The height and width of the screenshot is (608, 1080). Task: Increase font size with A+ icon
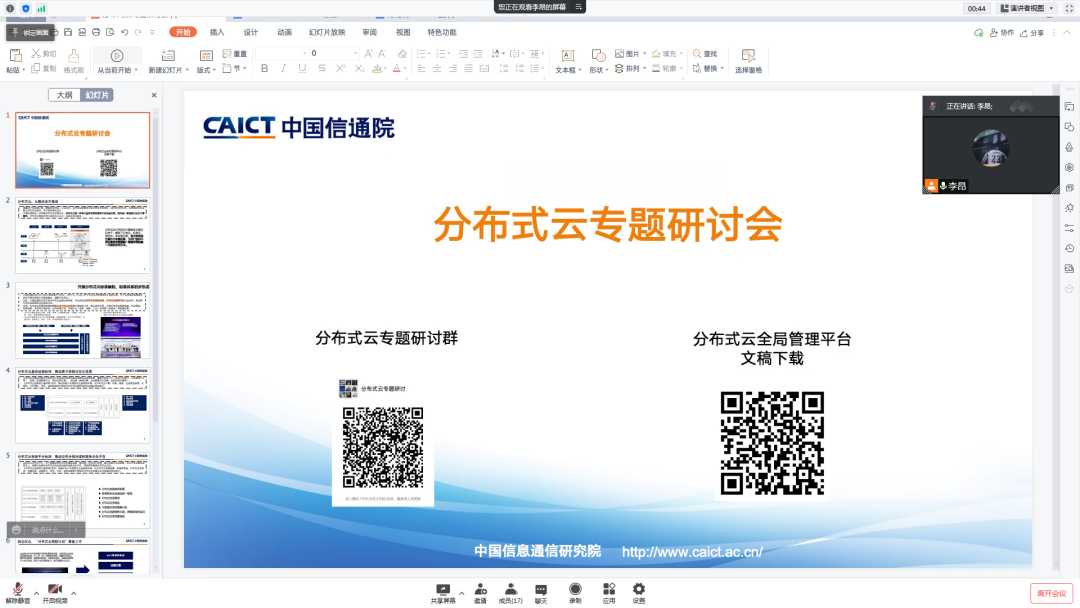click(x=368, y=53)
